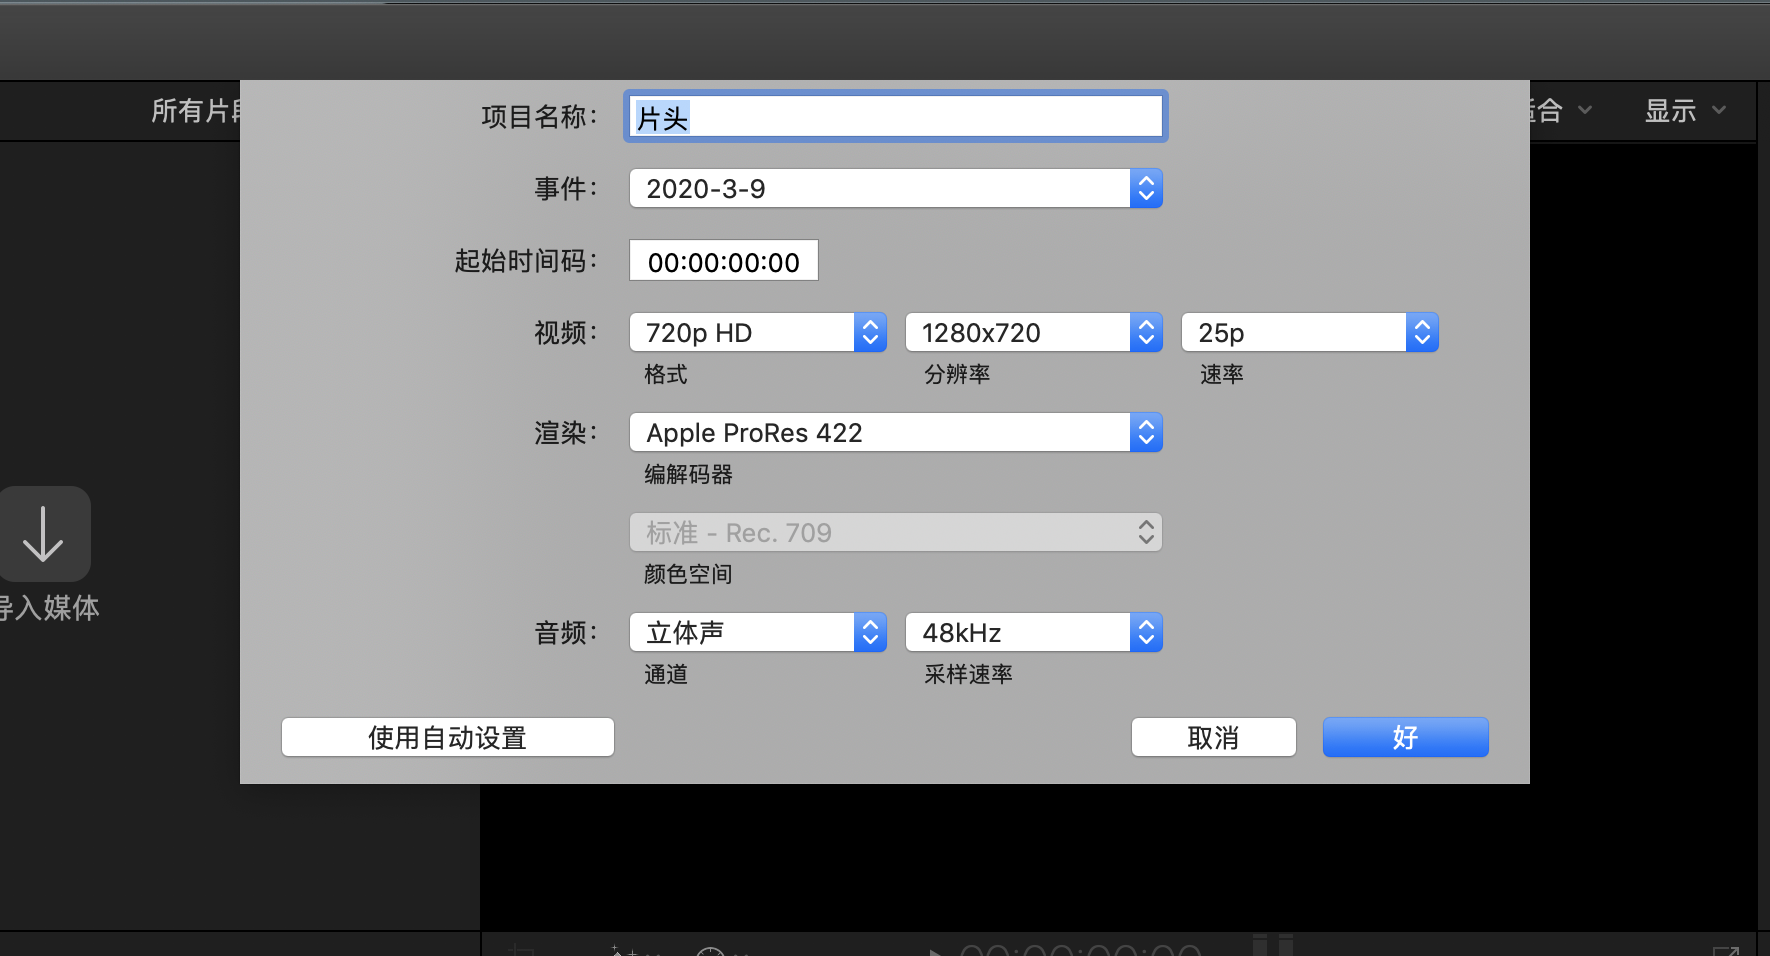Viewport: 1770px width, 956px height.
Task: Open the 1280x720 resolution dropdown
Action: (1018, 333)
